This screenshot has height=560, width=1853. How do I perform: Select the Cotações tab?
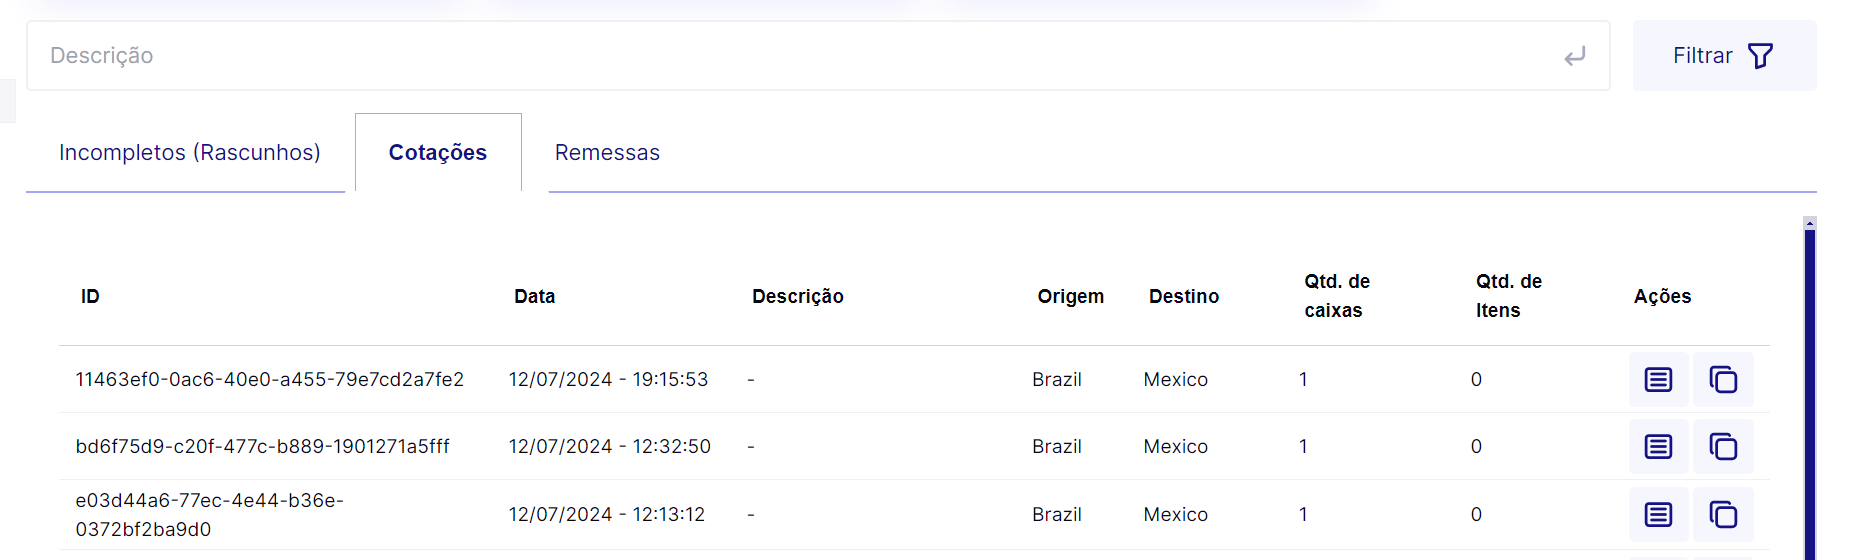(x=438, y=153)
